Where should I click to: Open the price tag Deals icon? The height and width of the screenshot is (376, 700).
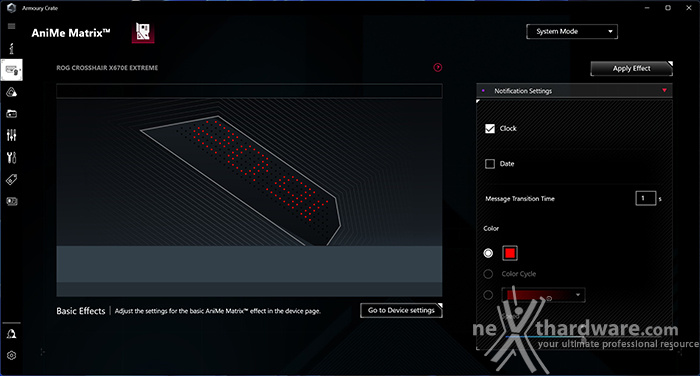[x=12, y=180]
